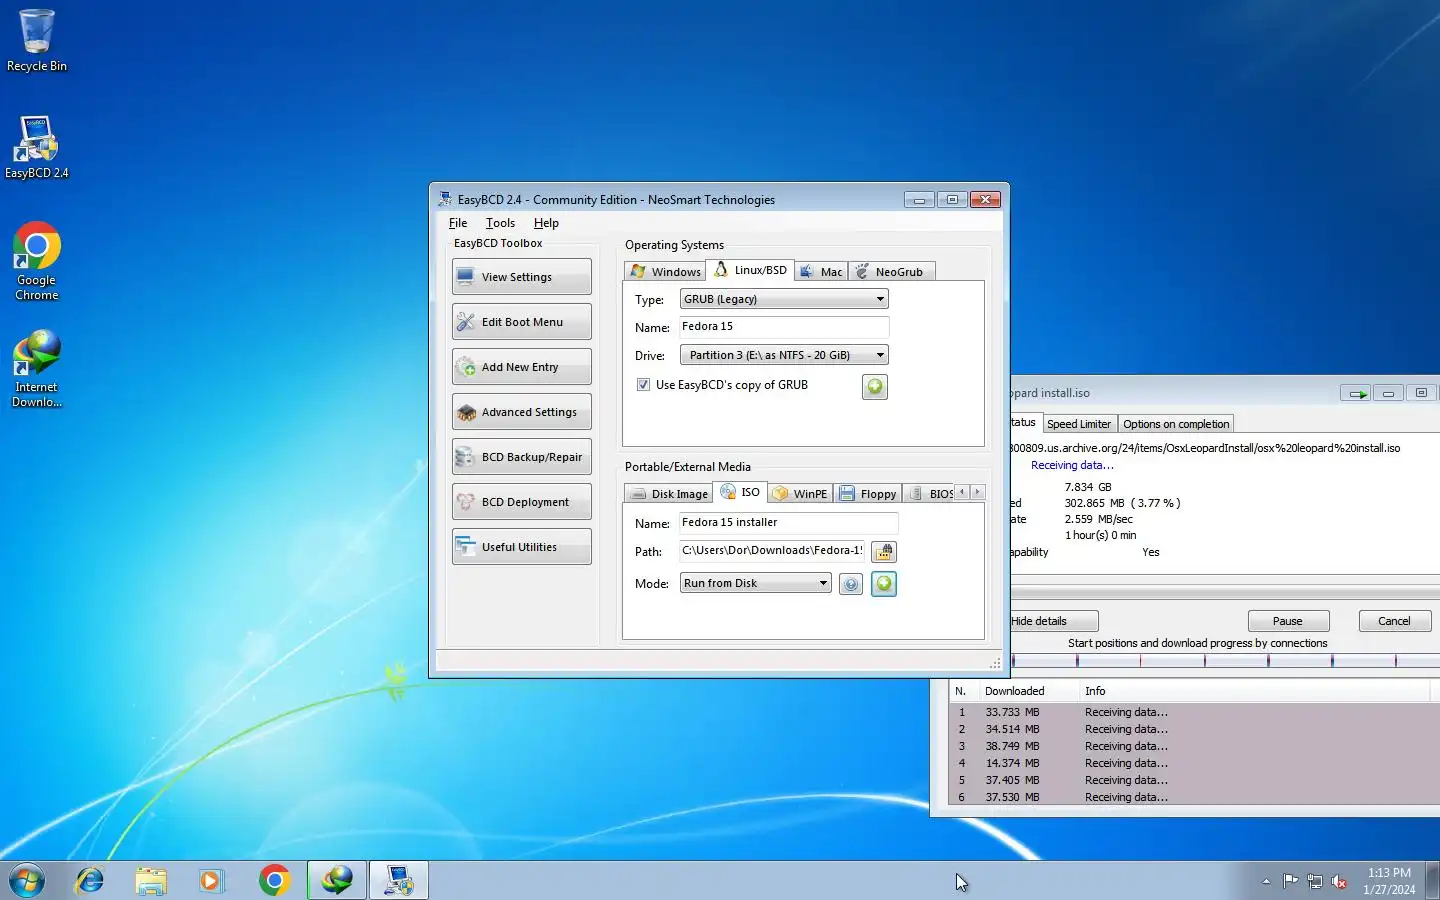Click the connections progress bar in IDM

(x=1225, y=660)
